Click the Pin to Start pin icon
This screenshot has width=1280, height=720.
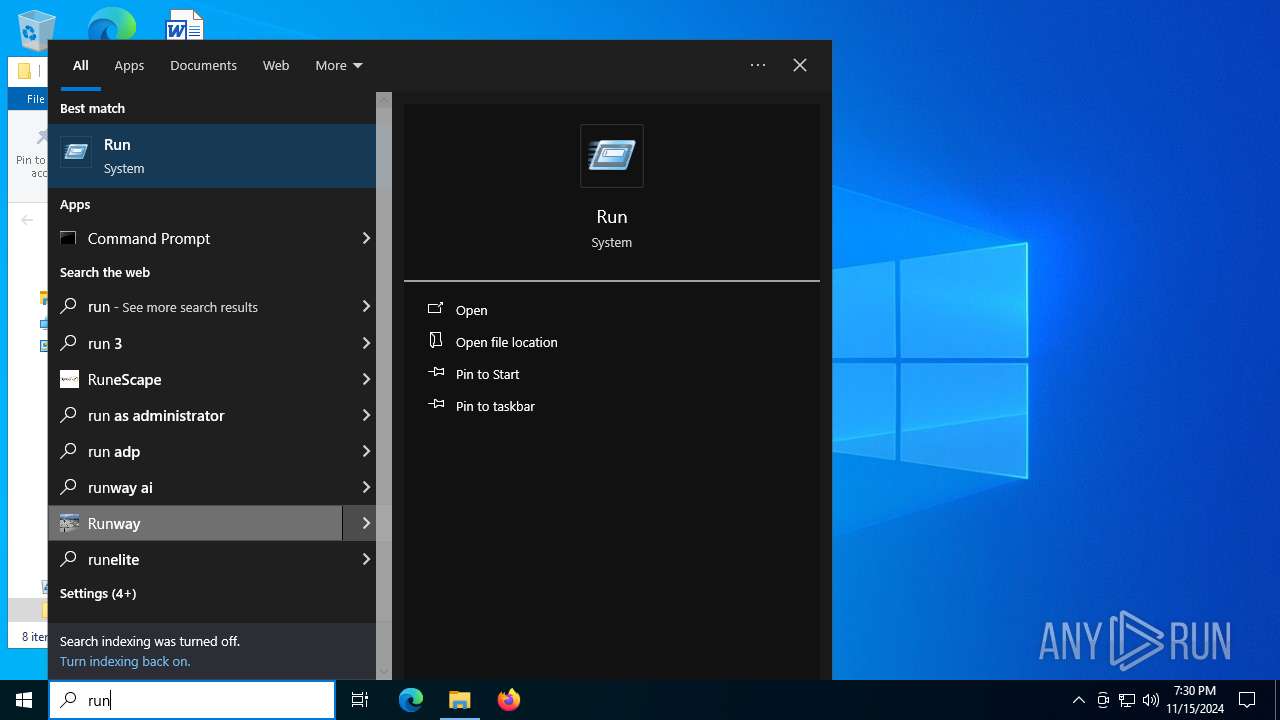click(435, 373)
